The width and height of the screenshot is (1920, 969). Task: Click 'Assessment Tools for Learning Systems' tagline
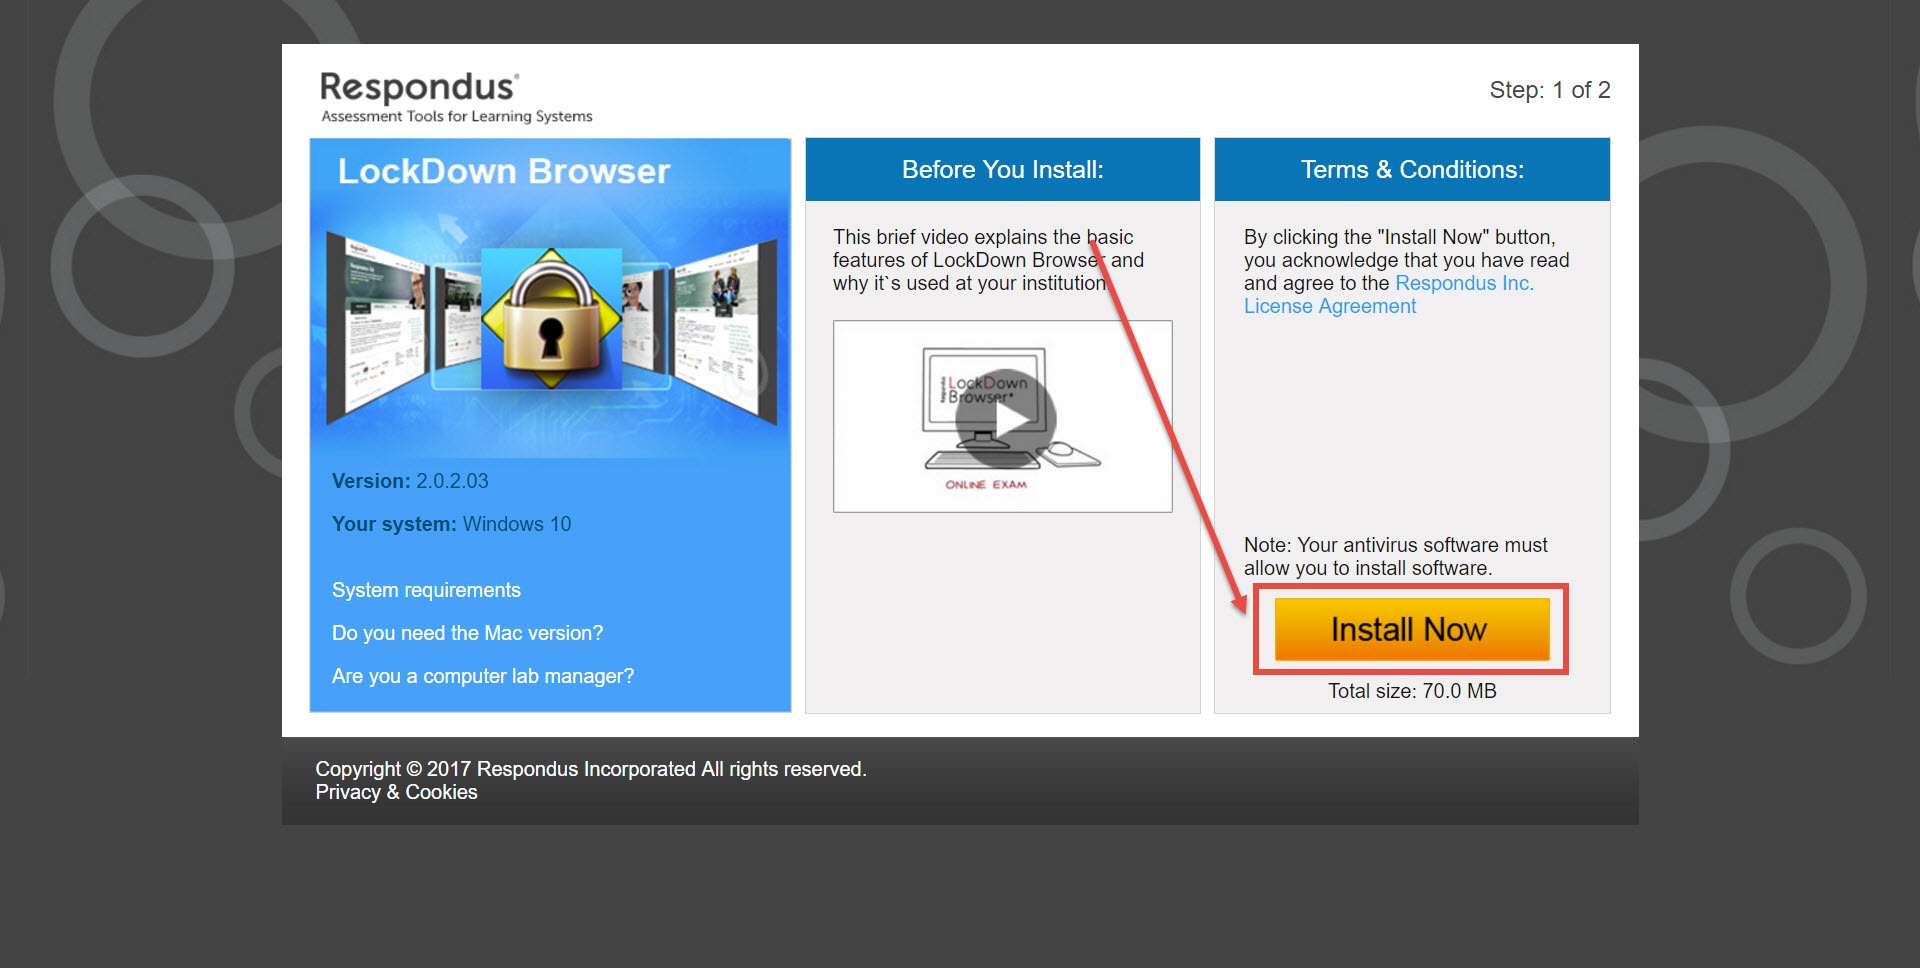coord(457,116)
